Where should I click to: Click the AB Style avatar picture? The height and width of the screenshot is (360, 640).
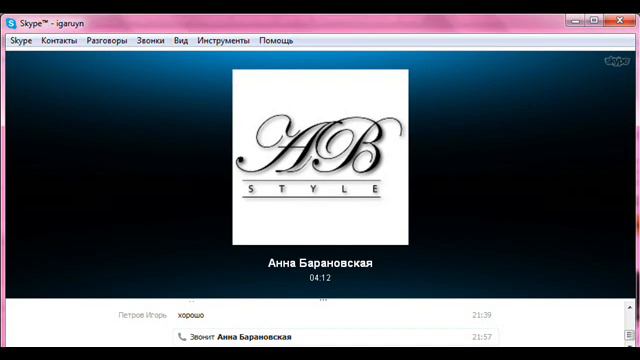(320, 157)
